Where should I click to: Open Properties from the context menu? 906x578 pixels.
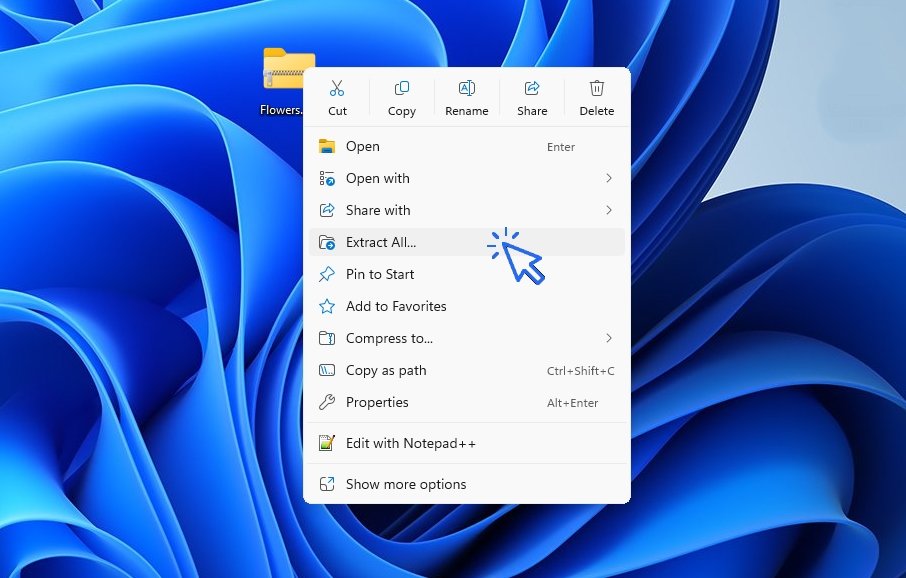tap(377, 402)
